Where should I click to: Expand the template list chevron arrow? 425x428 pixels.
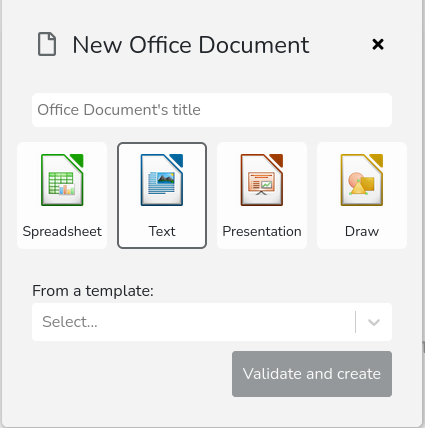tap(374, 322)
